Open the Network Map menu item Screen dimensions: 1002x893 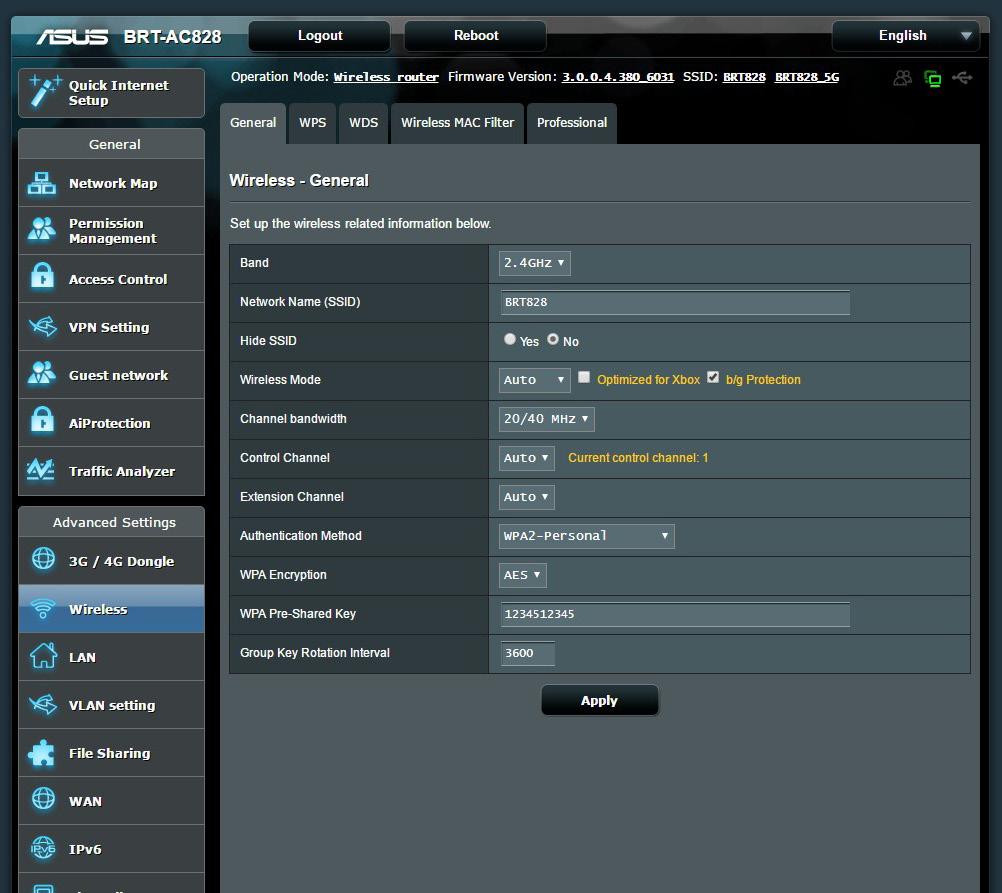[112, 183]
